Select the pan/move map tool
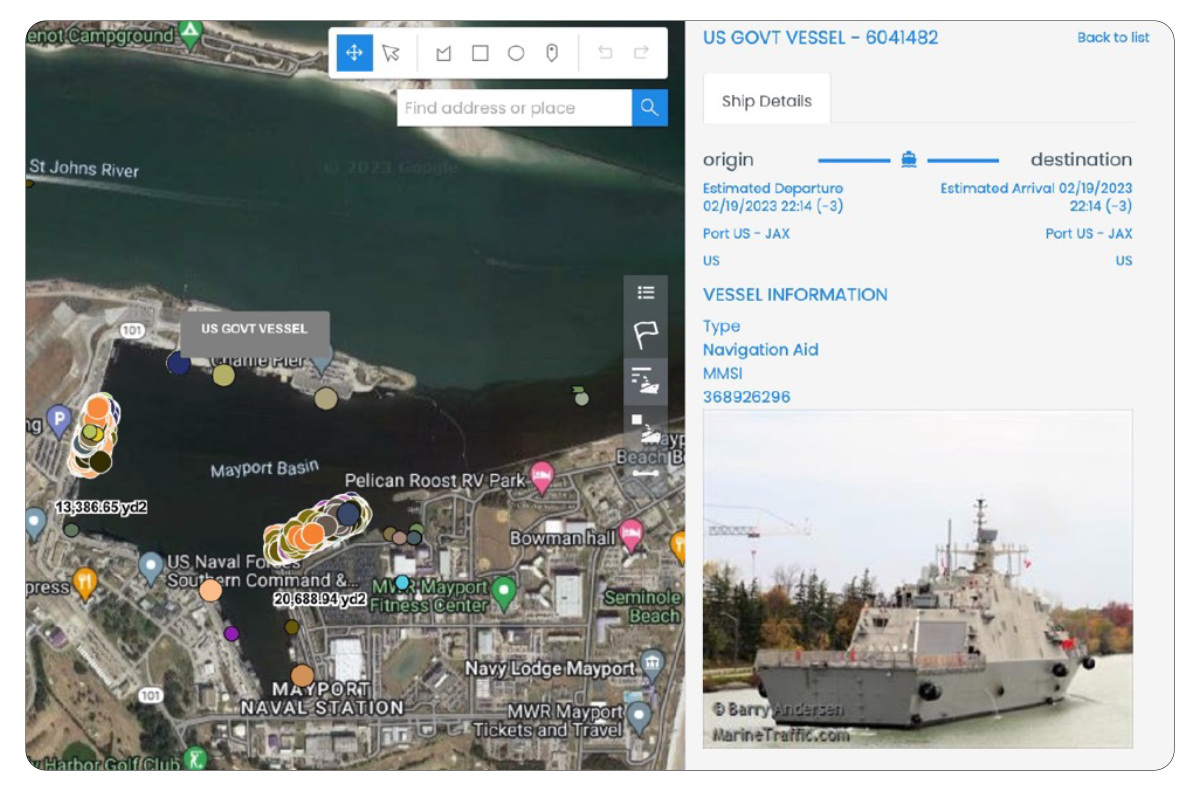The width and height of the screenshot is (1200, 791). click(x=354, y=53)
